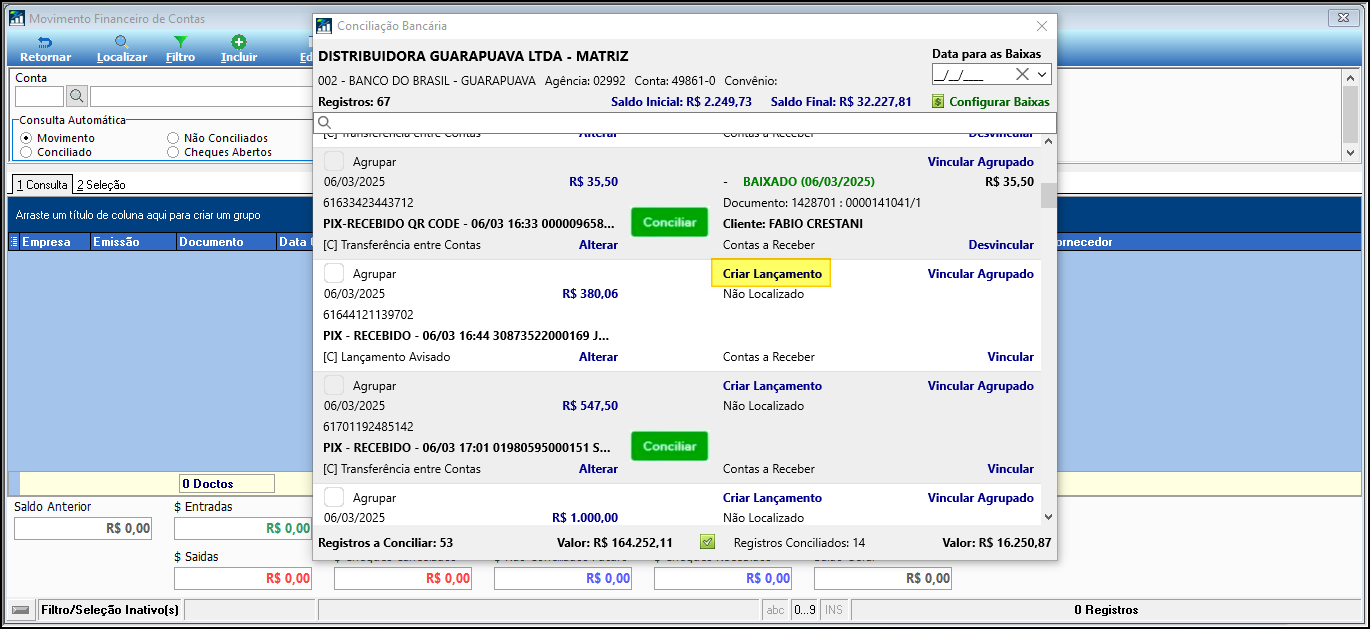1370x629 pixels.
Task: Click Vincular Agrupado for the R$ 547,50 record
Action: coord(980,385)
